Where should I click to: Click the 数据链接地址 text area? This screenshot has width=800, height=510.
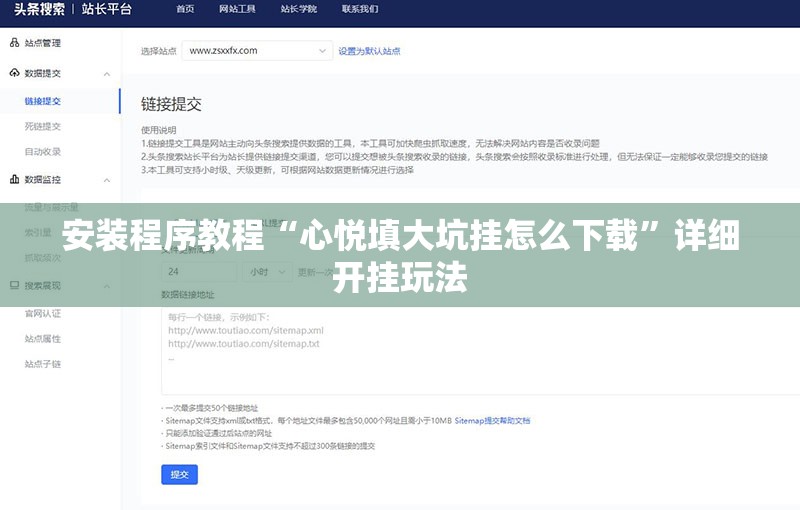[481, 350]
